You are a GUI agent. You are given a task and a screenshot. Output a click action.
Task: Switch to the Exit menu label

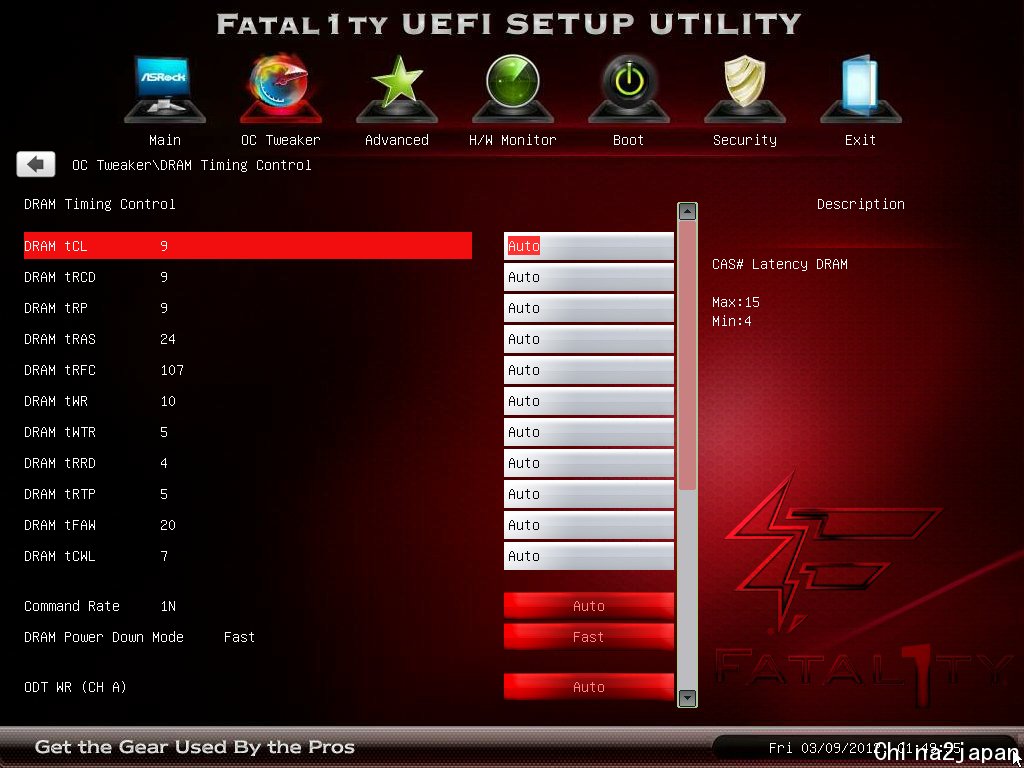[860, 140]
